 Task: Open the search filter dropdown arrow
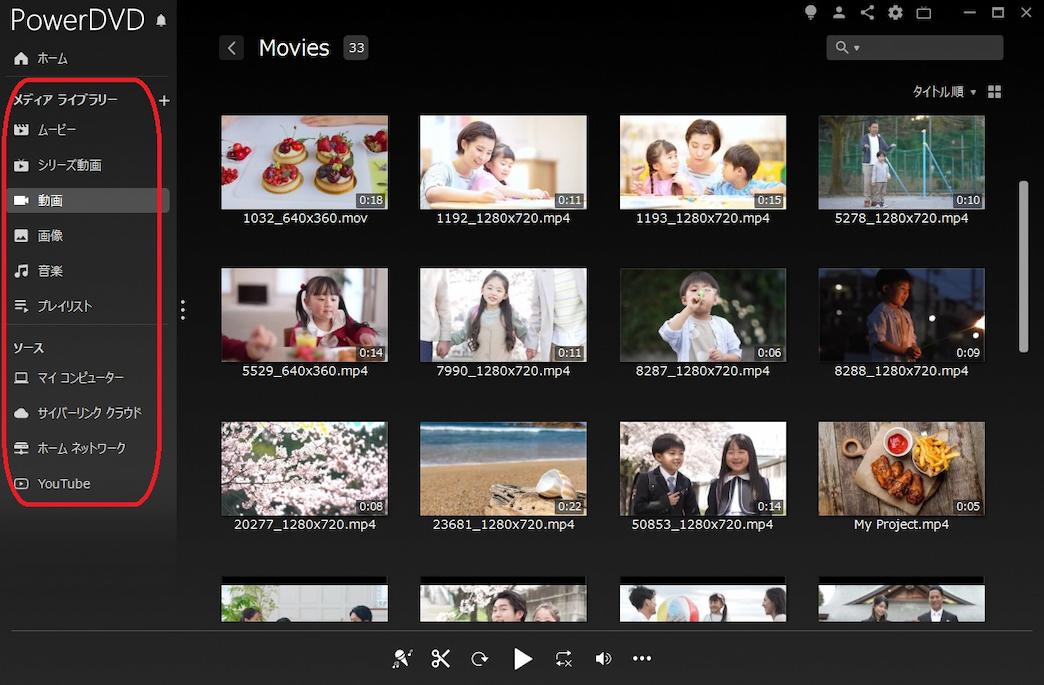857,48
